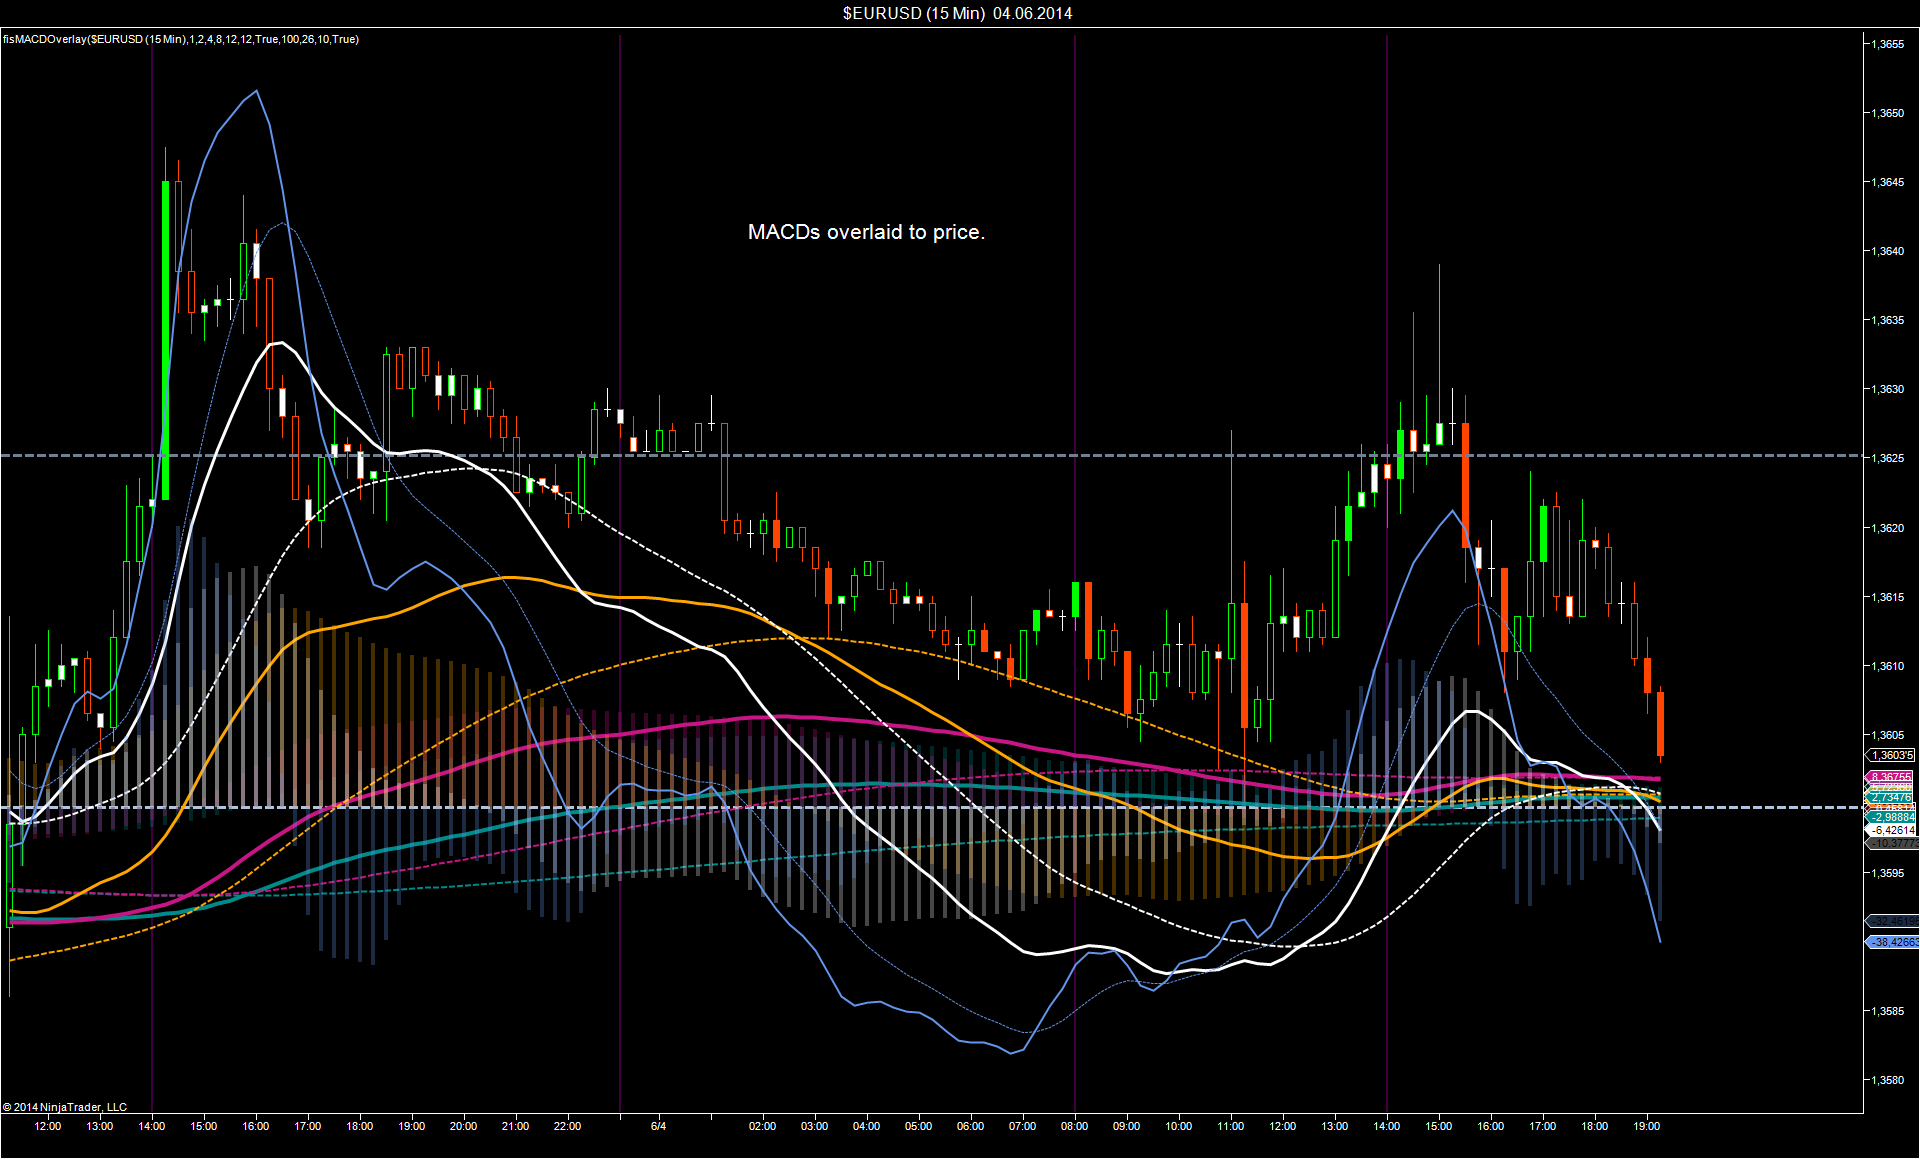This screenshot has height=1159, width=1920.
Task: Click the gray -10,37773 value marker
Action: click(1892, 843)
